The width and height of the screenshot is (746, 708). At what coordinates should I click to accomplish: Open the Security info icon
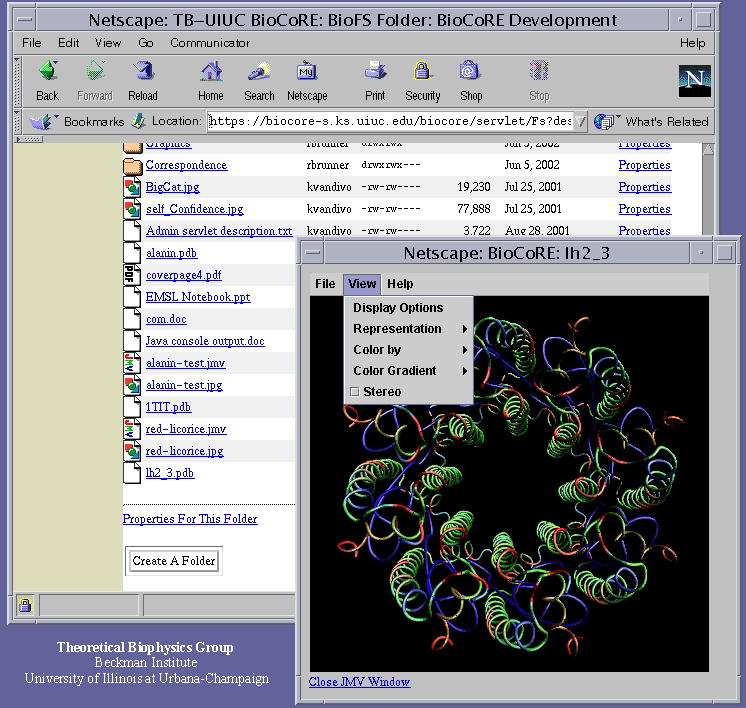pyautogui.click(x=422, y=72)
